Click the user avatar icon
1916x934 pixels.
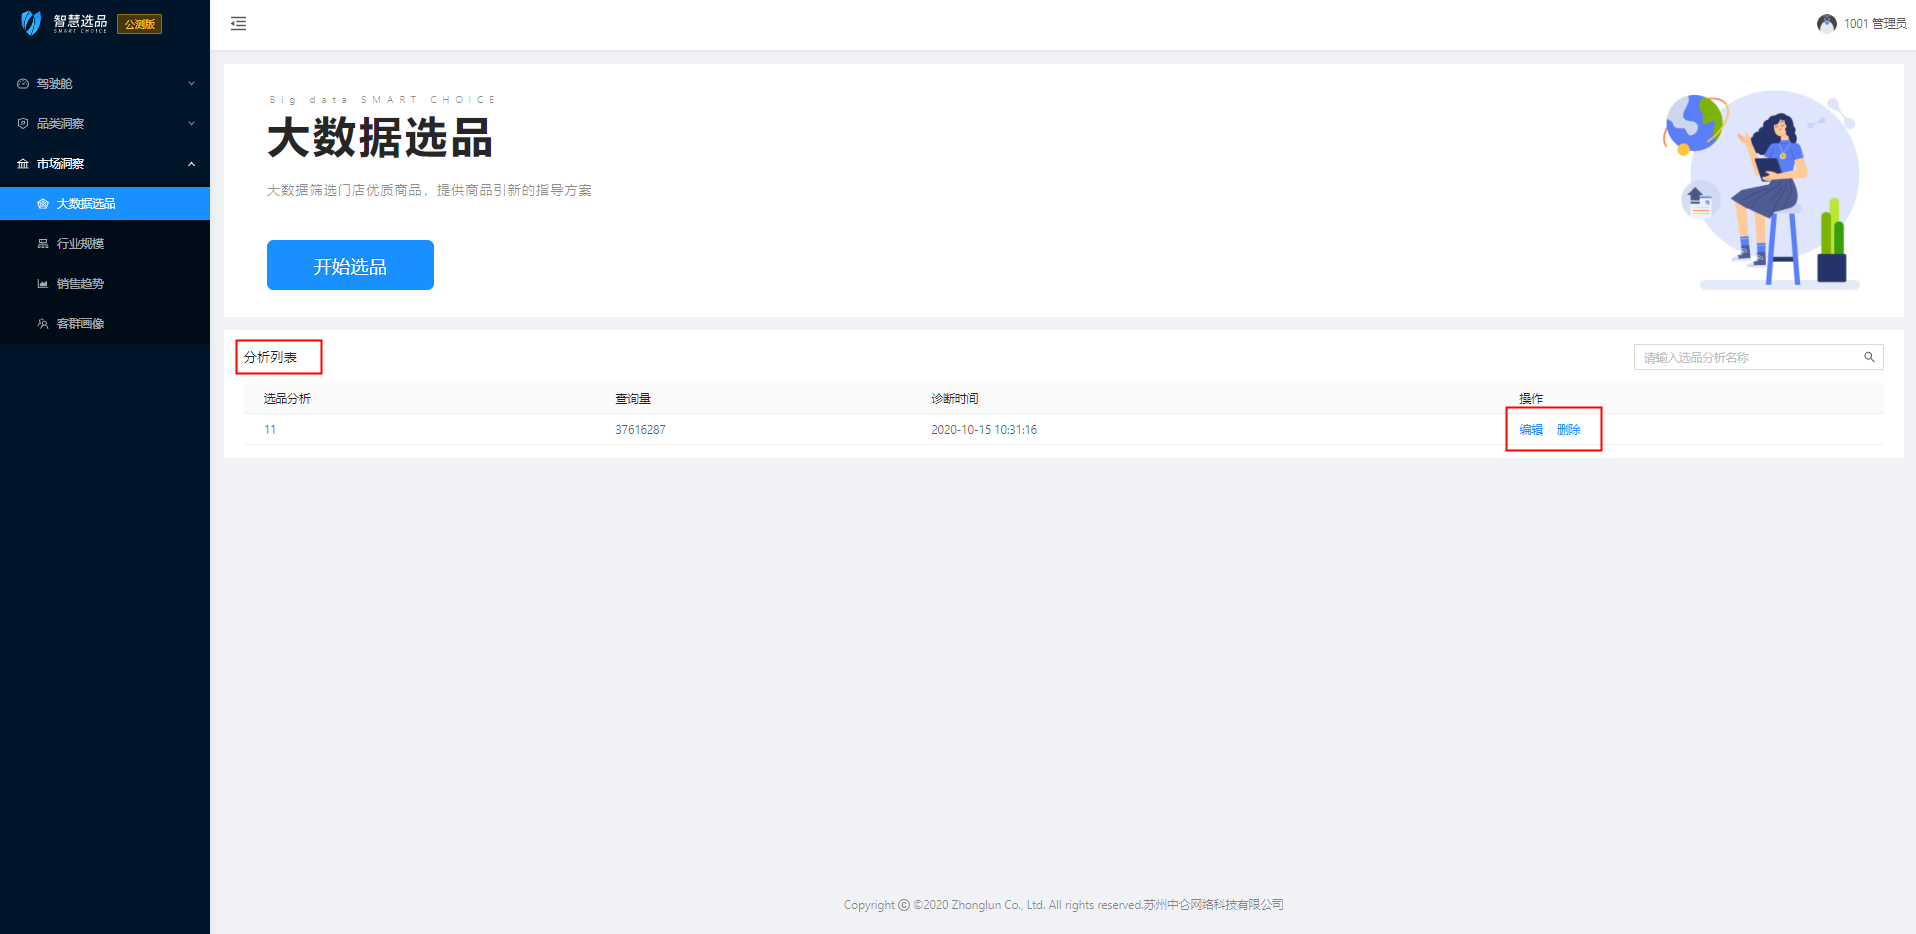pyautogui.click(x=1826, y=24)
